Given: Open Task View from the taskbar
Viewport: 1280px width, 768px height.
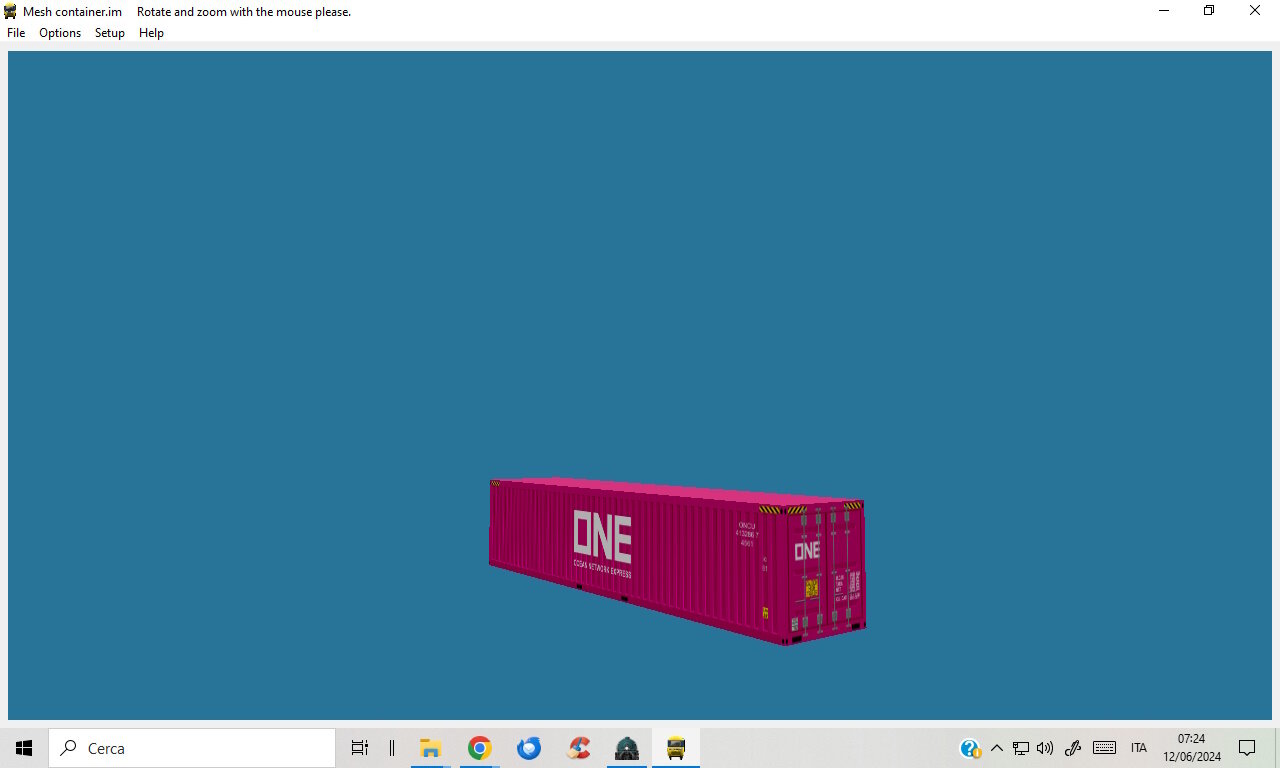Looking at the screenshot, I should click(x=360, y=748).
